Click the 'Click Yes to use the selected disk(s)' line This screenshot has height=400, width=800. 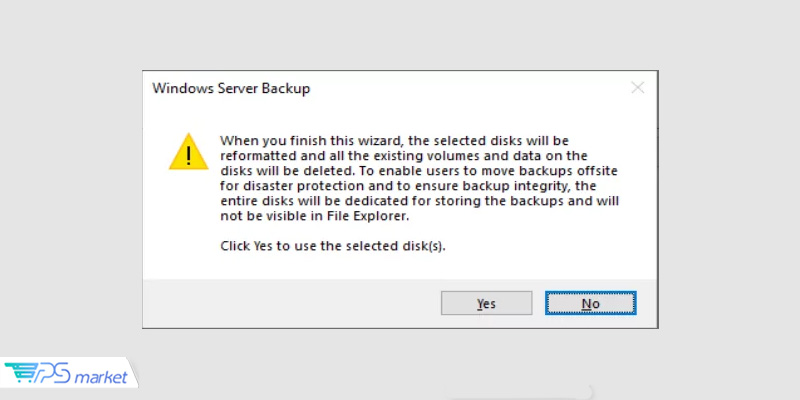333,246
